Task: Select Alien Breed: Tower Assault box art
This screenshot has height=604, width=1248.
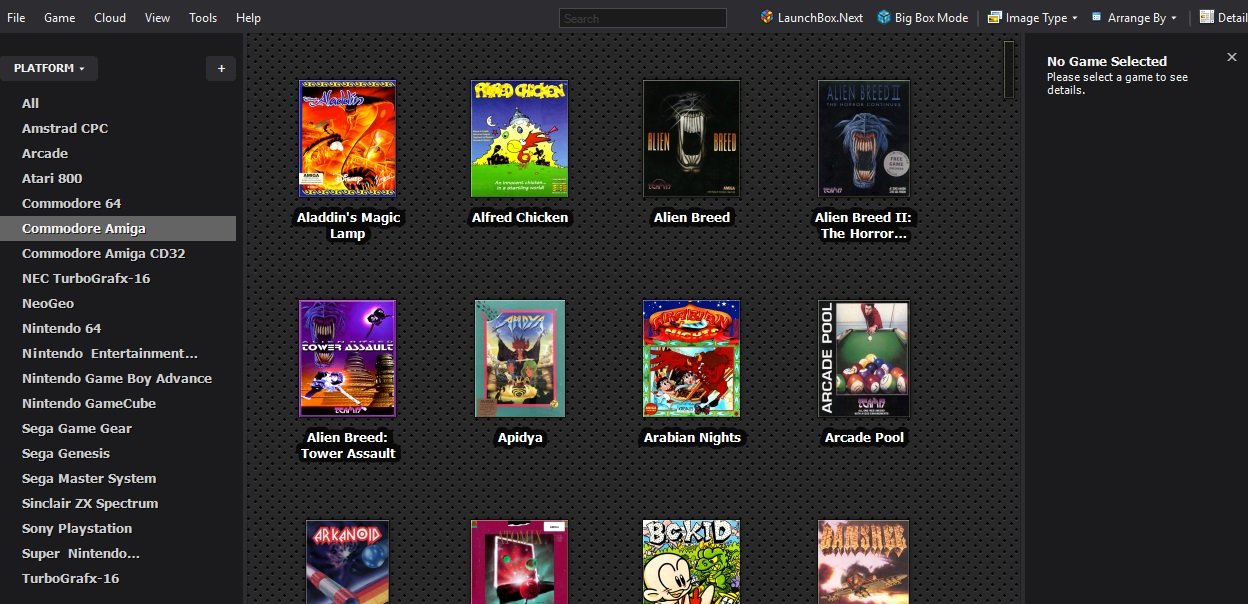Action: coord(348,359)
